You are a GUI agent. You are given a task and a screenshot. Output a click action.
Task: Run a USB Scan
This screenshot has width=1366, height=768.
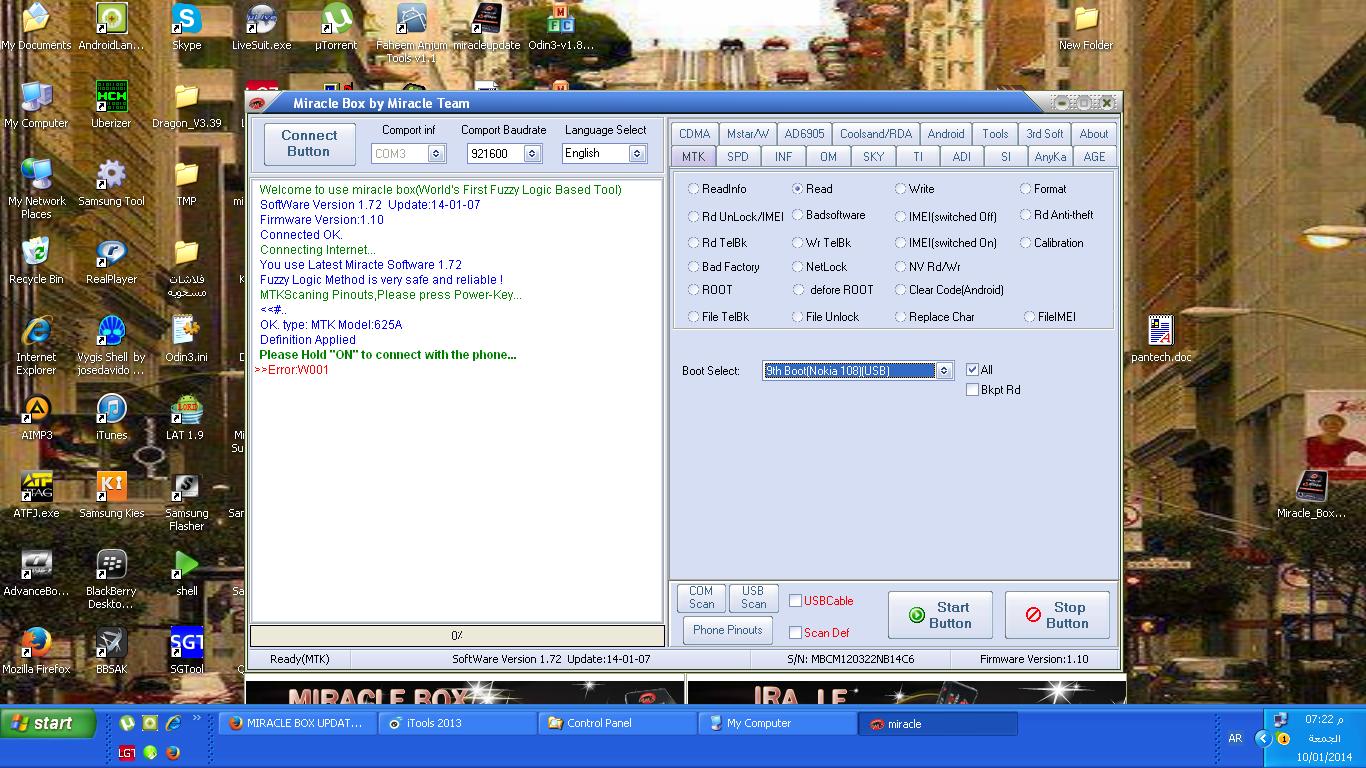click(753, 598)
